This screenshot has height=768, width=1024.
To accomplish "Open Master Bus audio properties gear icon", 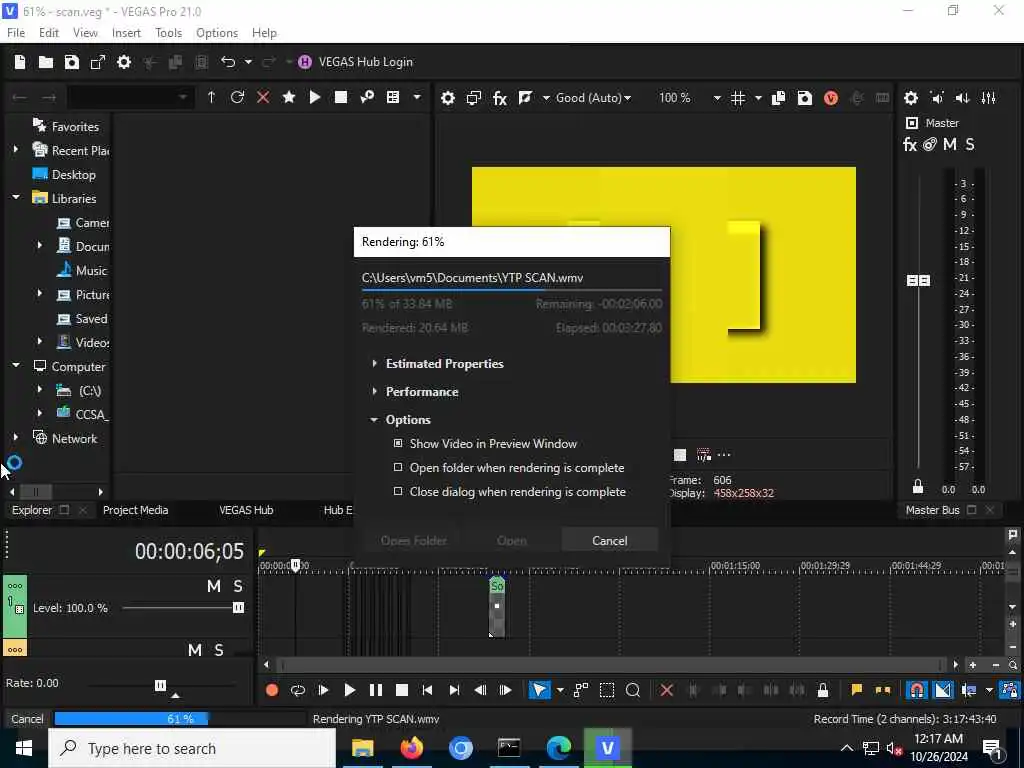I will 910,98.
